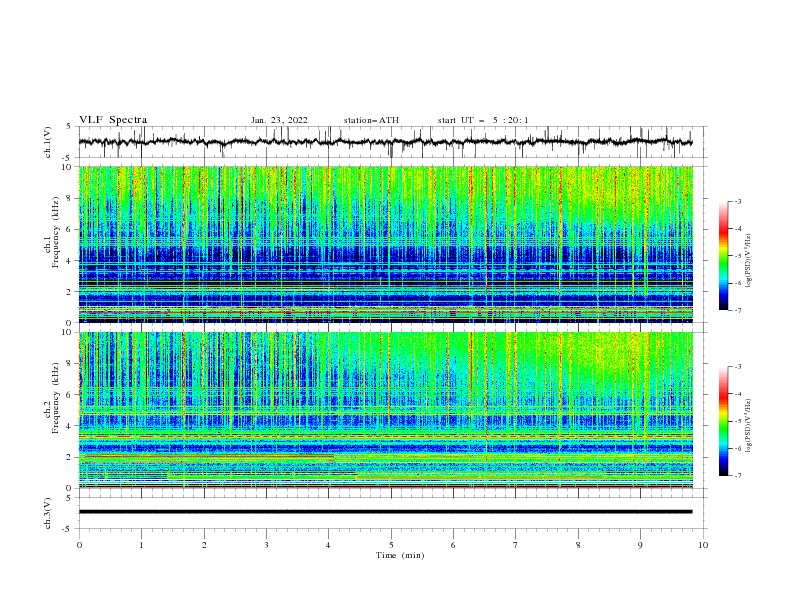Click the "-7" tick on ch.1 colorbar
The image size is (792, 612).
[x=737, y=310]
